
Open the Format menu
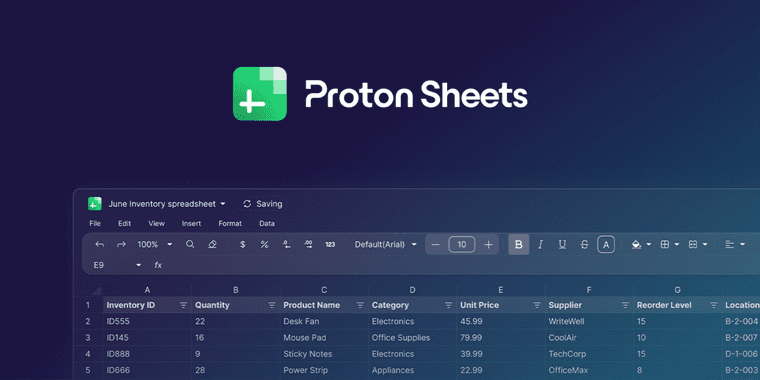(x=230, y=223)
